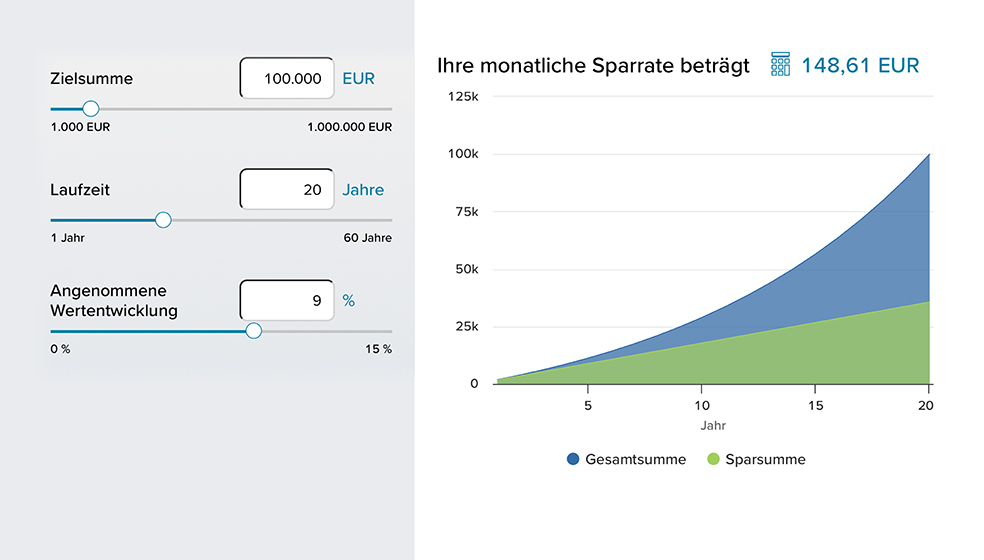The width and height of the screenshot is (984, 560).
Task: Click the calculator icon beside the savings rate
Action: (x=781, y=65)
